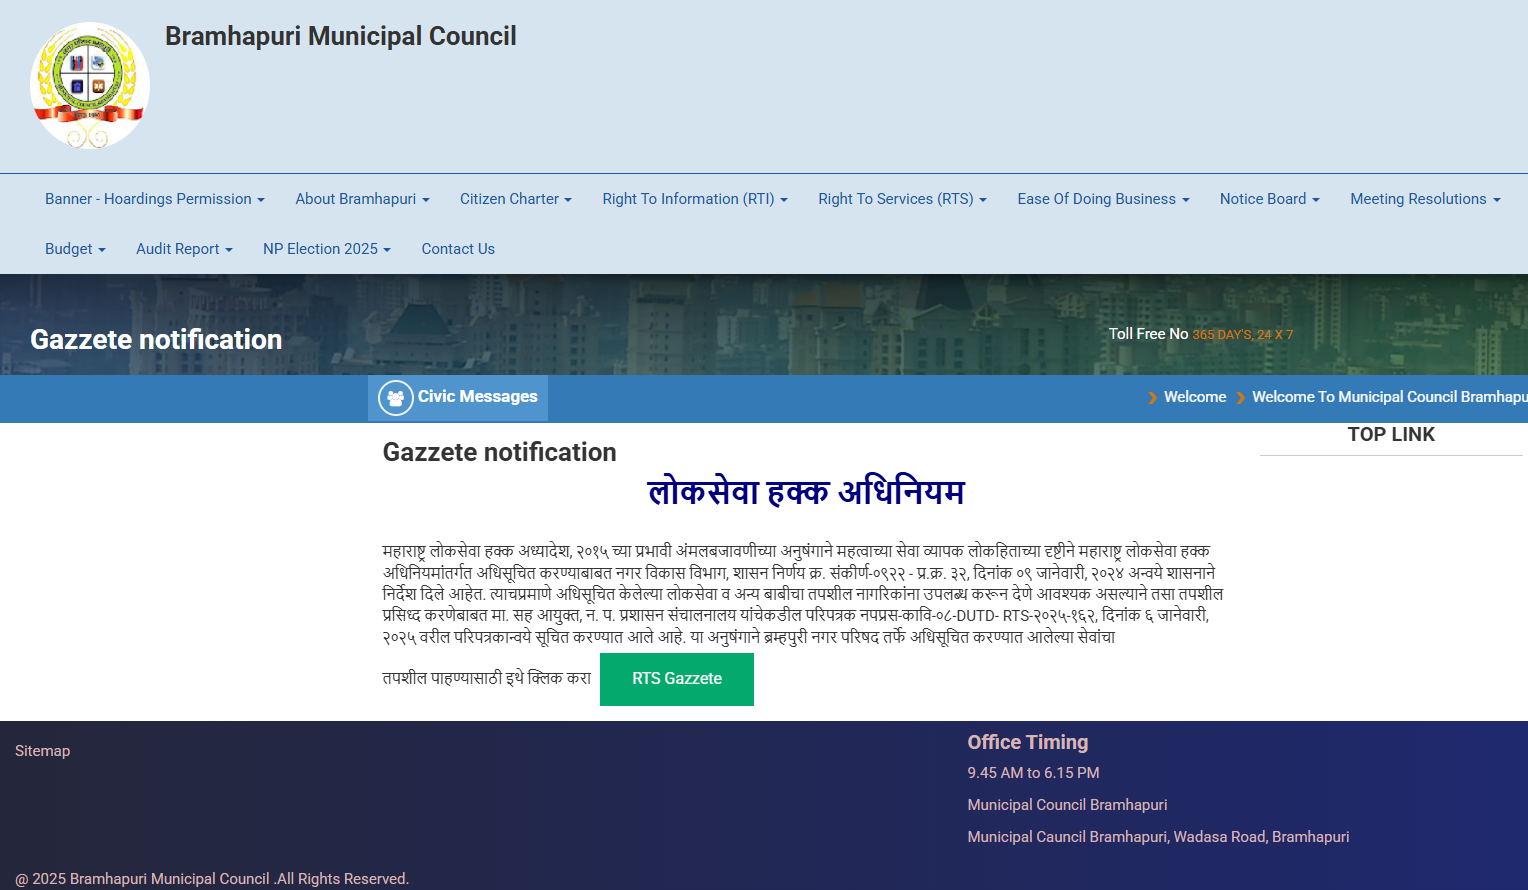Click the Welcome To Municipal Council ticker link

(x=1388, y=397)
